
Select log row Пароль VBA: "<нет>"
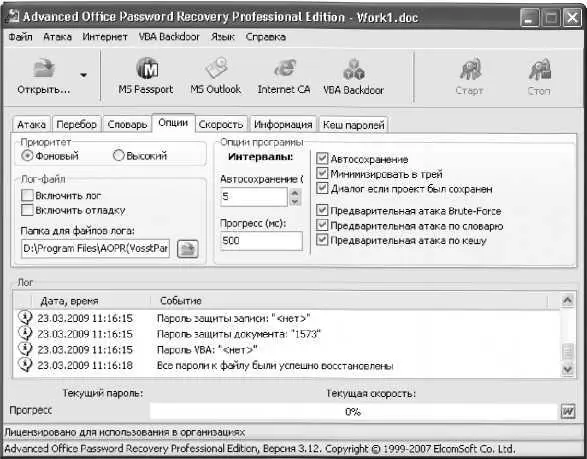pos(287,349)
